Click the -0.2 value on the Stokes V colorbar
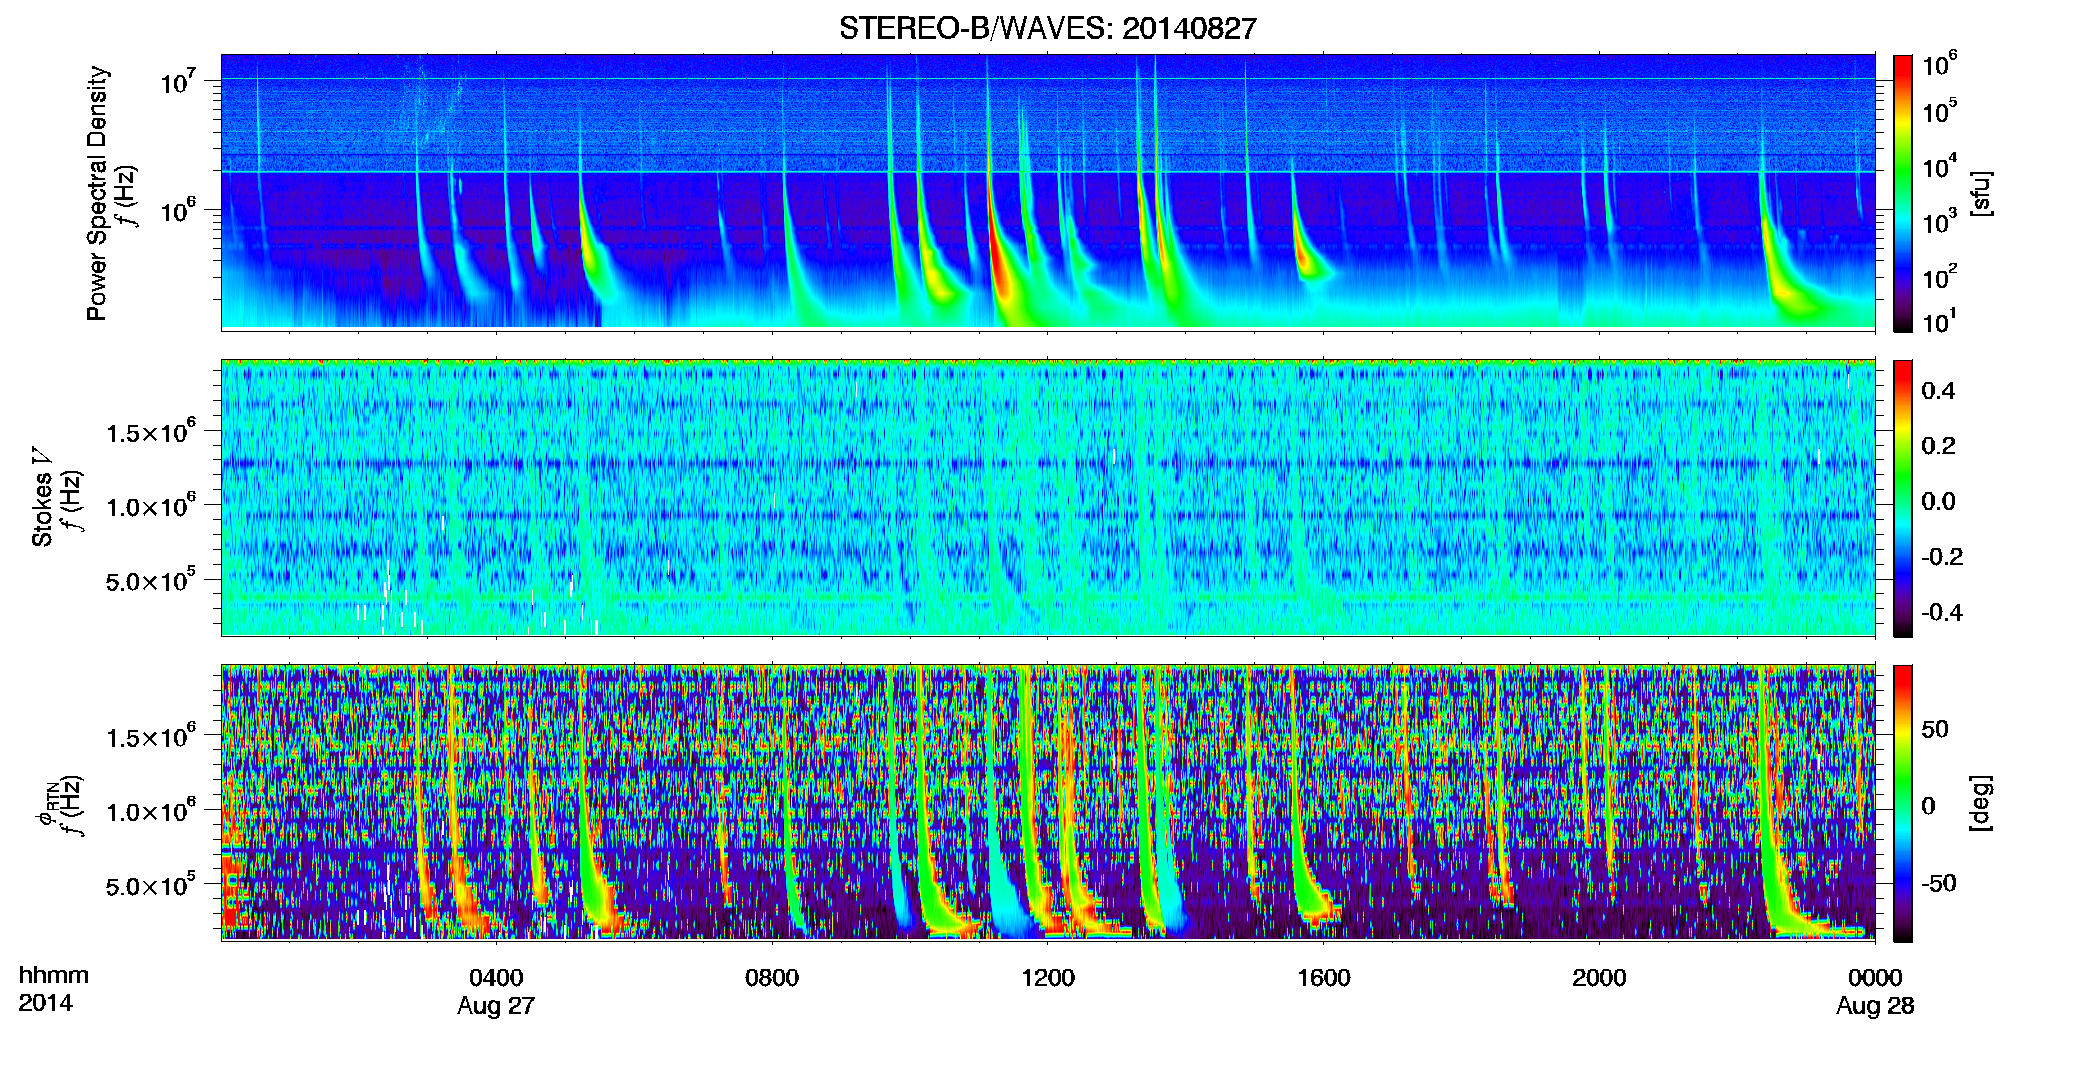The width and height of the screenshot is (2096, 1080). tap(1942, 557)
